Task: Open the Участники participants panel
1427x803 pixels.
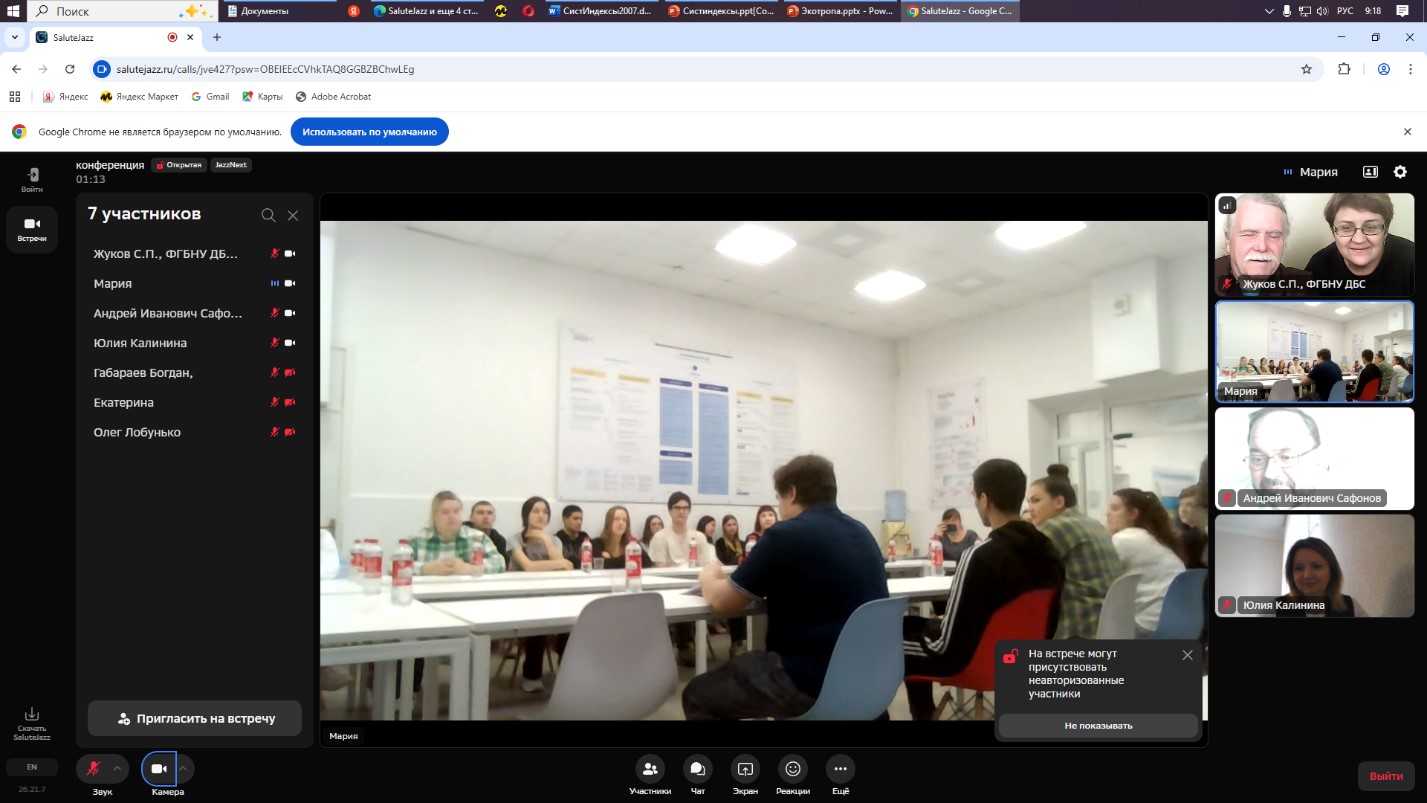Action: [x=650, y=769]
